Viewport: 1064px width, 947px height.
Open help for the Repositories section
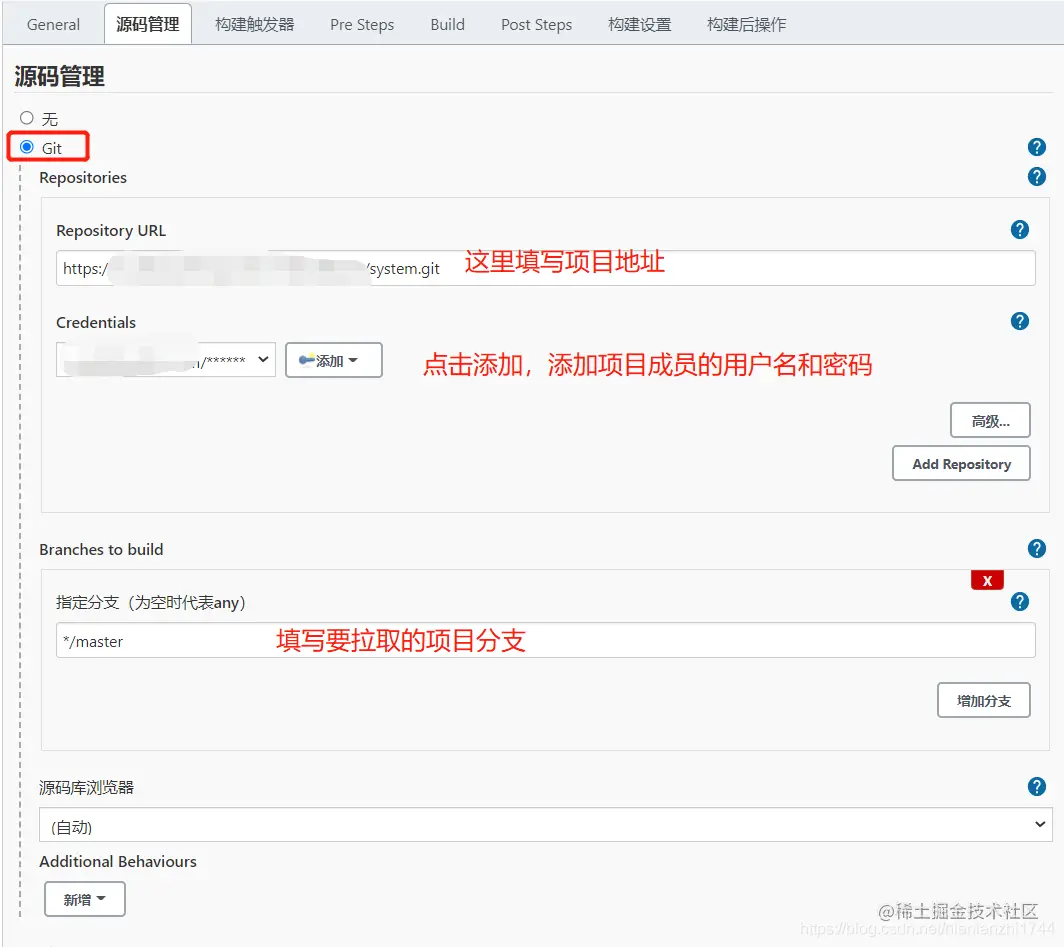pos(1037,177)
